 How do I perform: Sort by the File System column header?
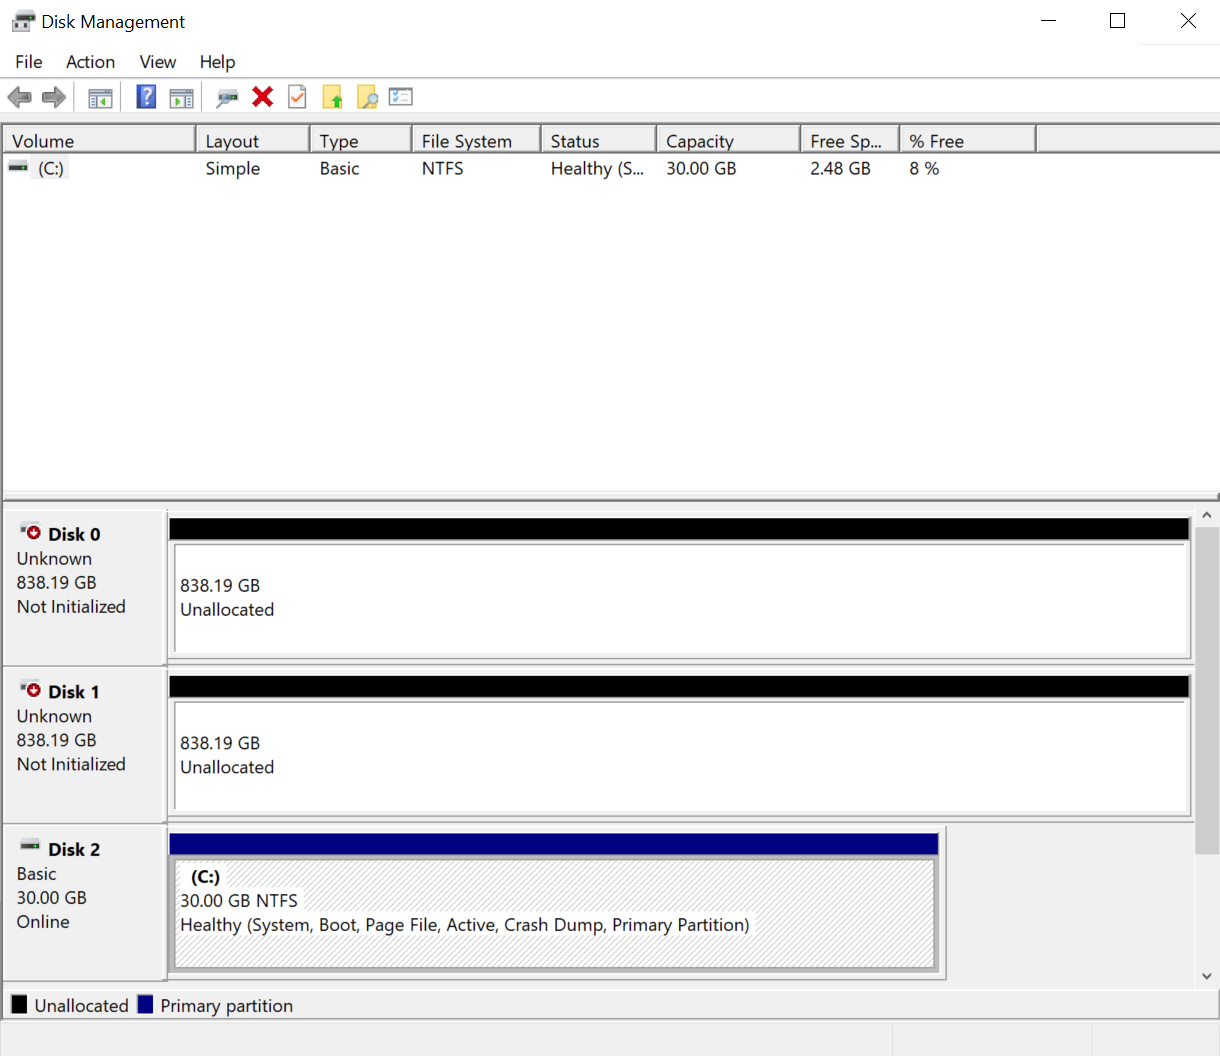pos(476,141)
